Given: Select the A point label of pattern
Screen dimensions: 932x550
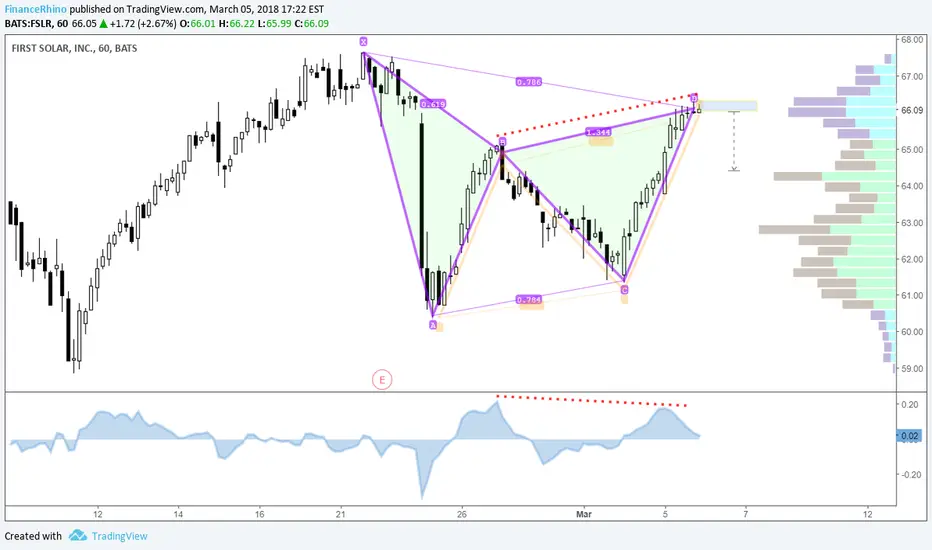Looking at the screenshot, I should click(433, 325).
